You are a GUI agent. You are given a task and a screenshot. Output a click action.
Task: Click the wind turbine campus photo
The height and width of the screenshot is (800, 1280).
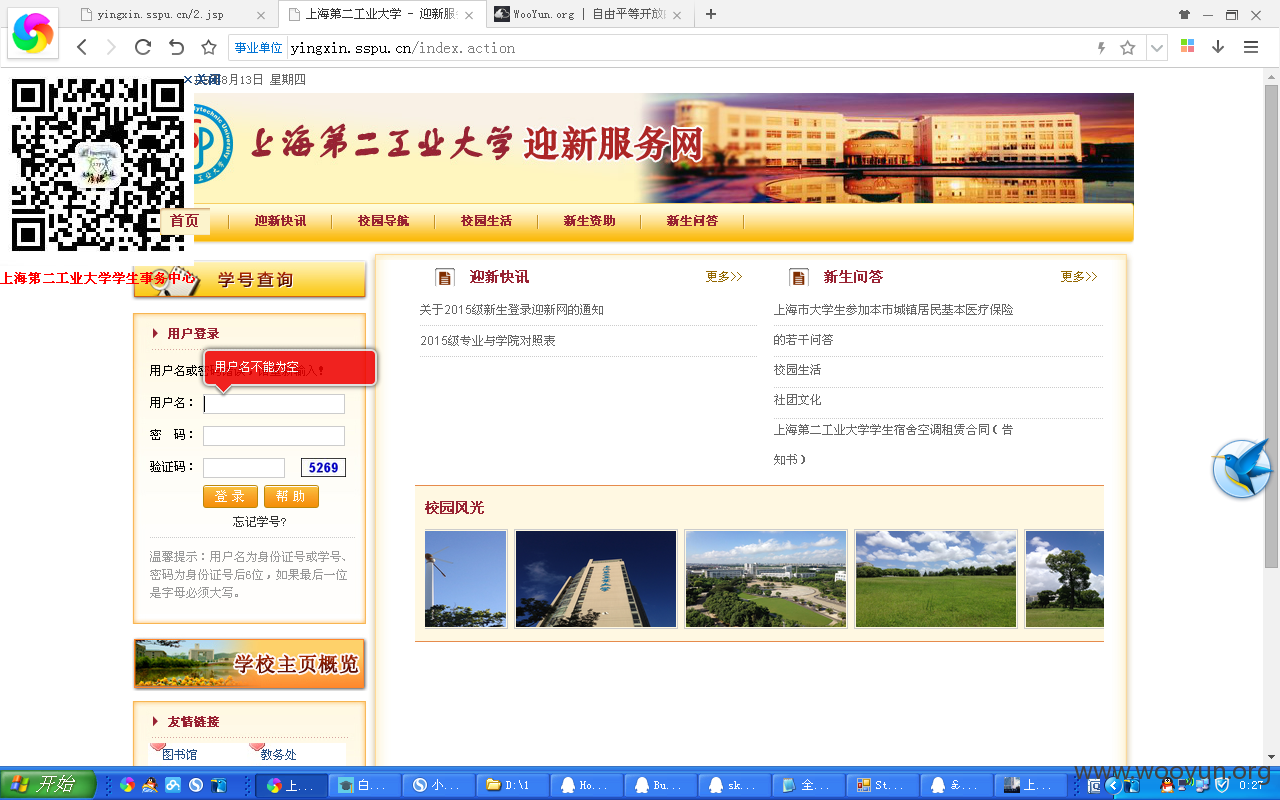coord(465,579)
